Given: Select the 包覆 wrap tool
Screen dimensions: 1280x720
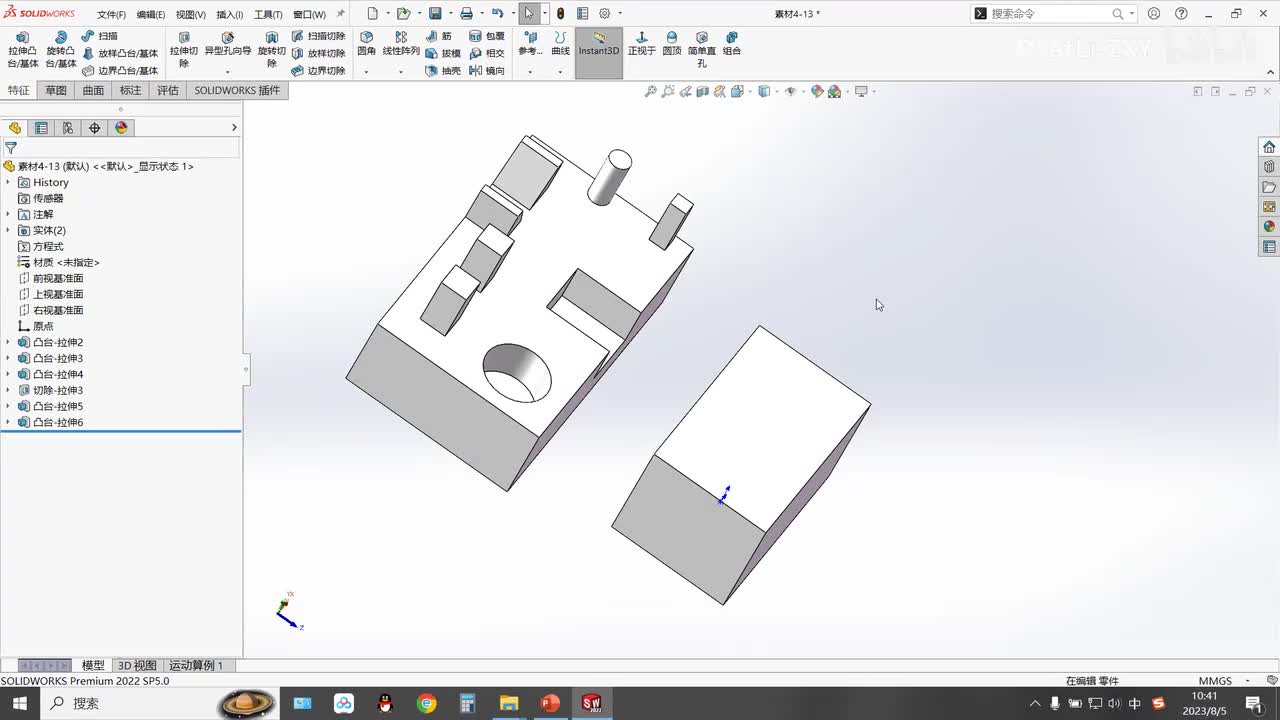Looking at the screenshot, I should tap(487, 36).
